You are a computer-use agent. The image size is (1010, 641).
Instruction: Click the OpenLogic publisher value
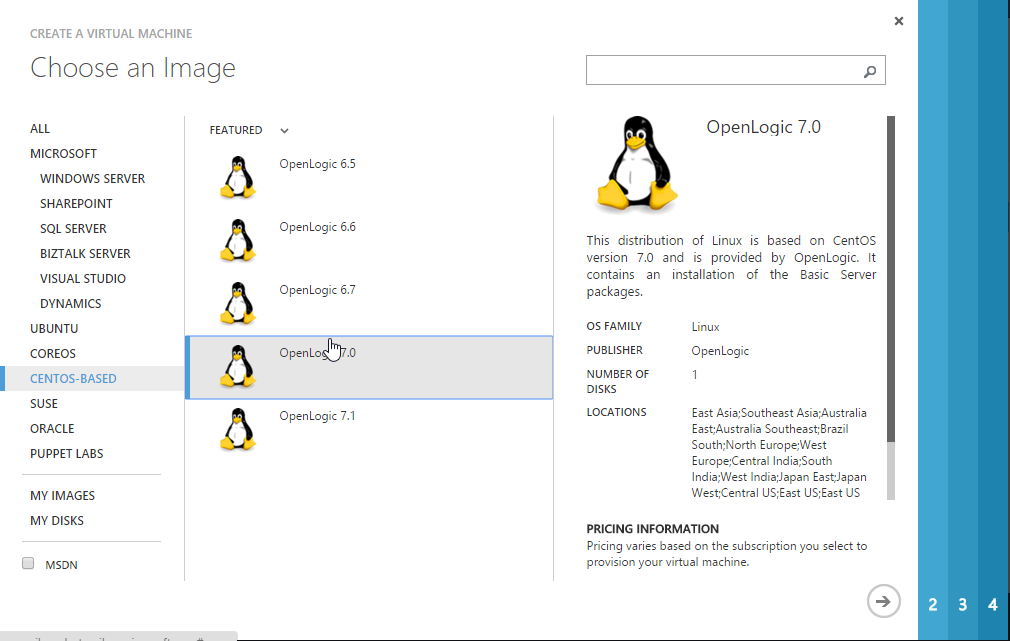[720, 352]
